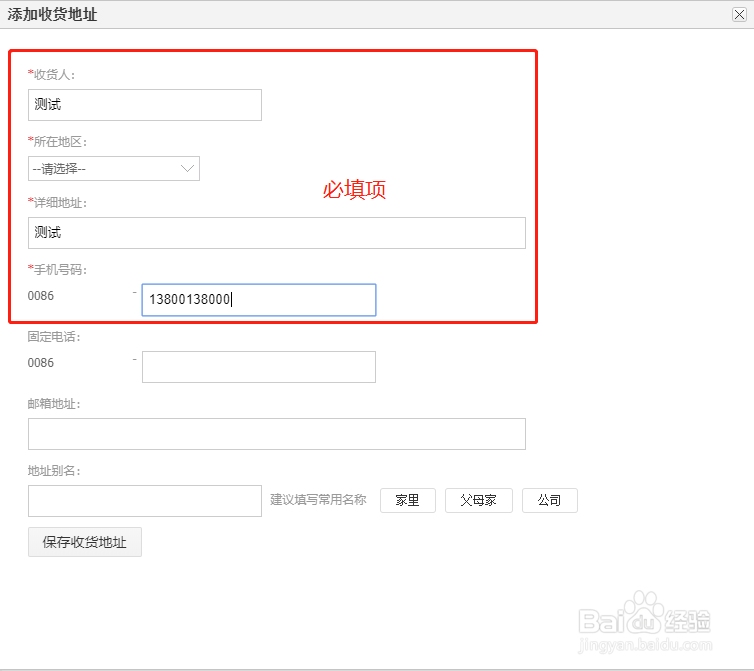
Task: Click the 建议填写常用名称 hint text
Action: tap(318, 500)
